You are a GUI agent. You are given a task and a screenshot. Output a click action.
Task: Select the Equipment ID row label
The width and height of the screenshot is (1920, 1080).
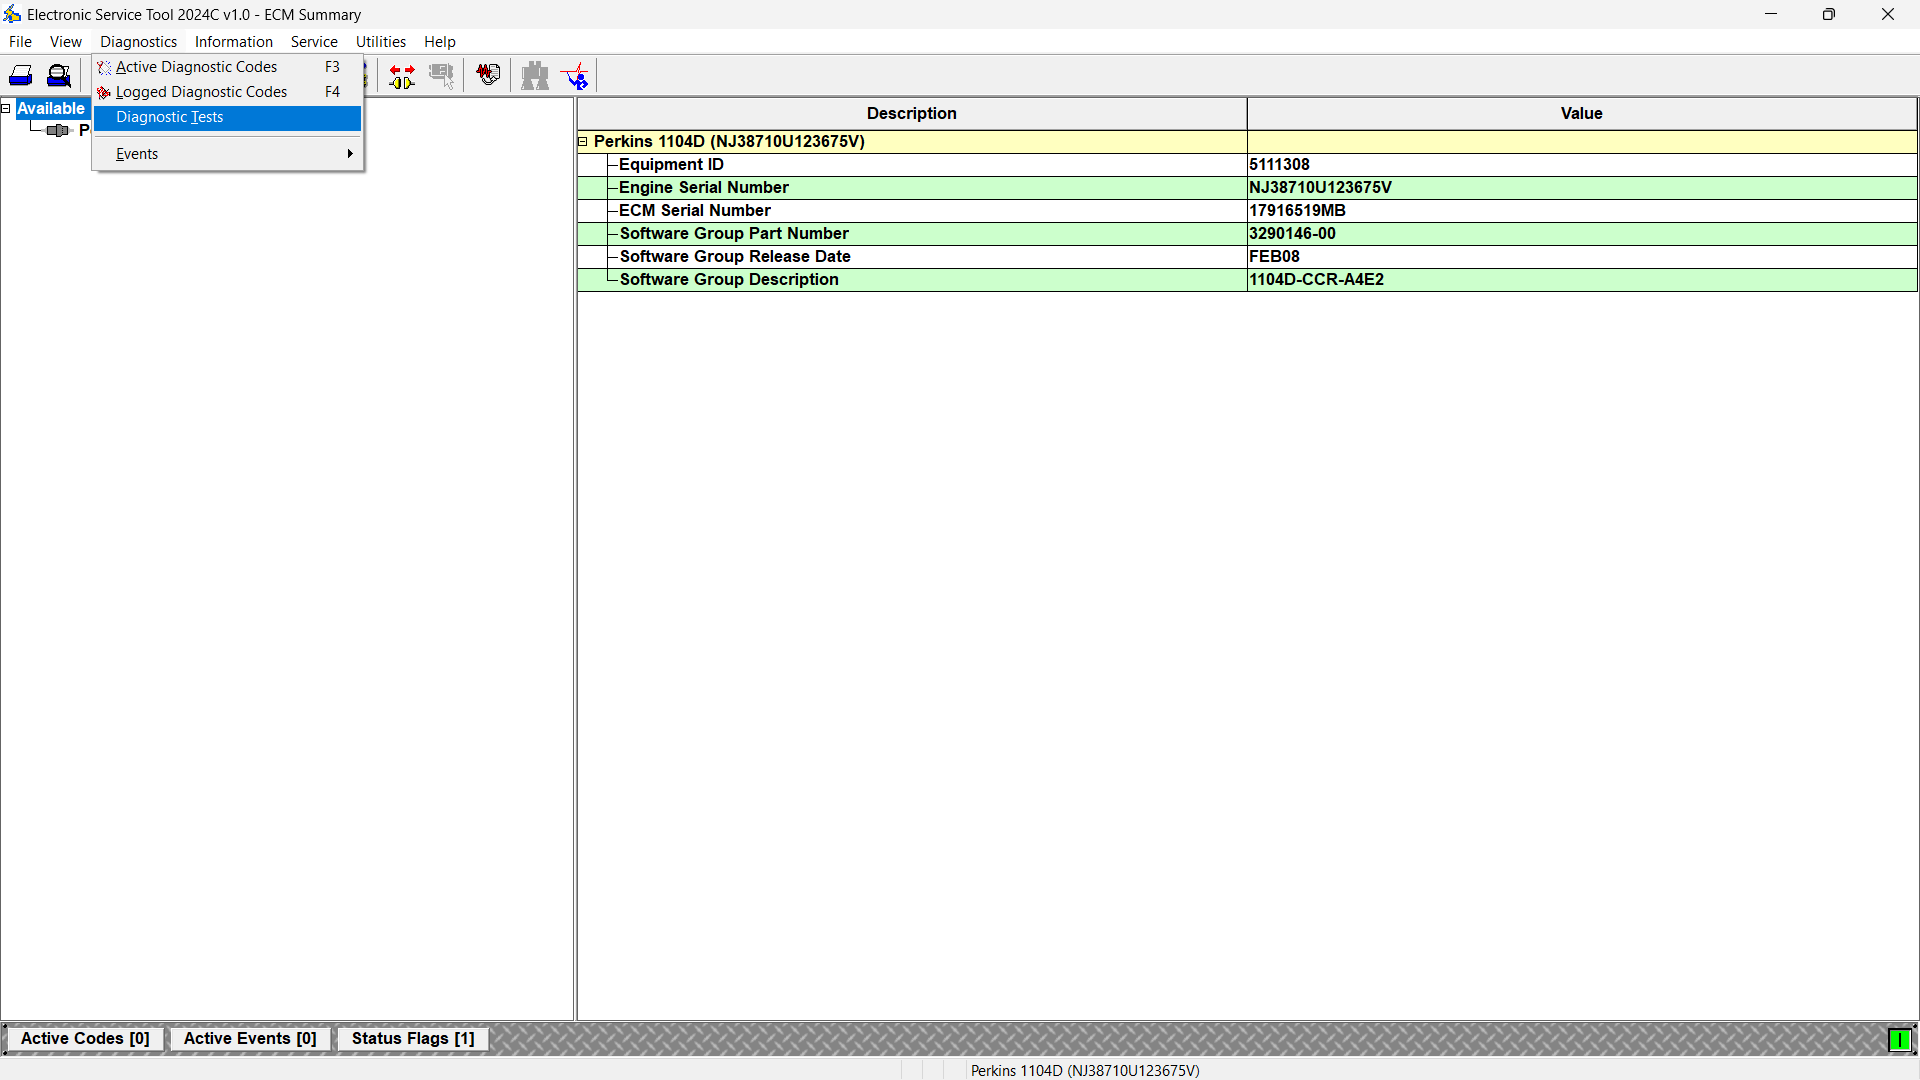[671, 165]
